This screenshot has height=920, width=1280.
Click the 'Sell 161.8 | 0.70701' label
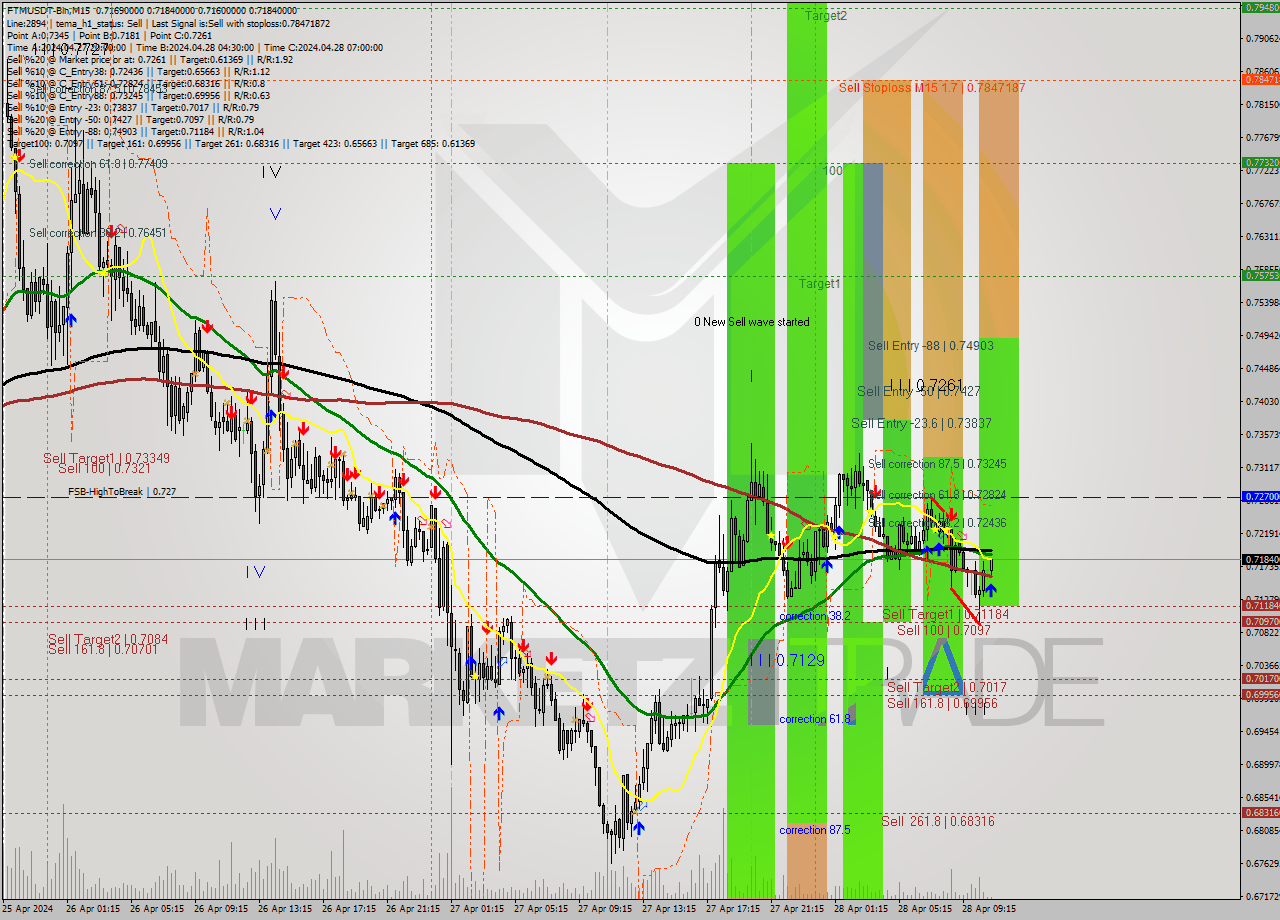103,649
